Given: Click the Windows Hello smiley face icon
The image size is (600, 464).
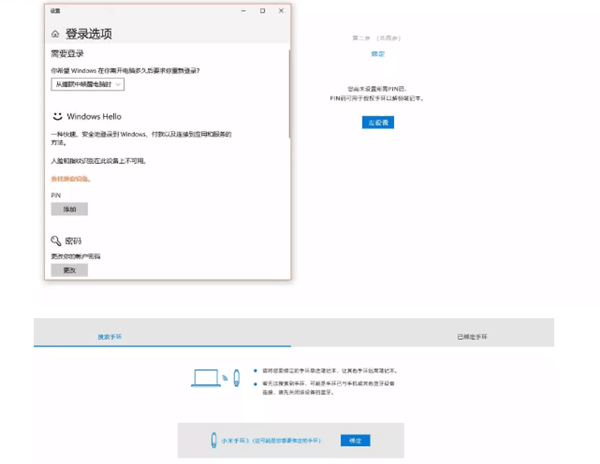Looking at the screenshot, I should tap(57, 116).
